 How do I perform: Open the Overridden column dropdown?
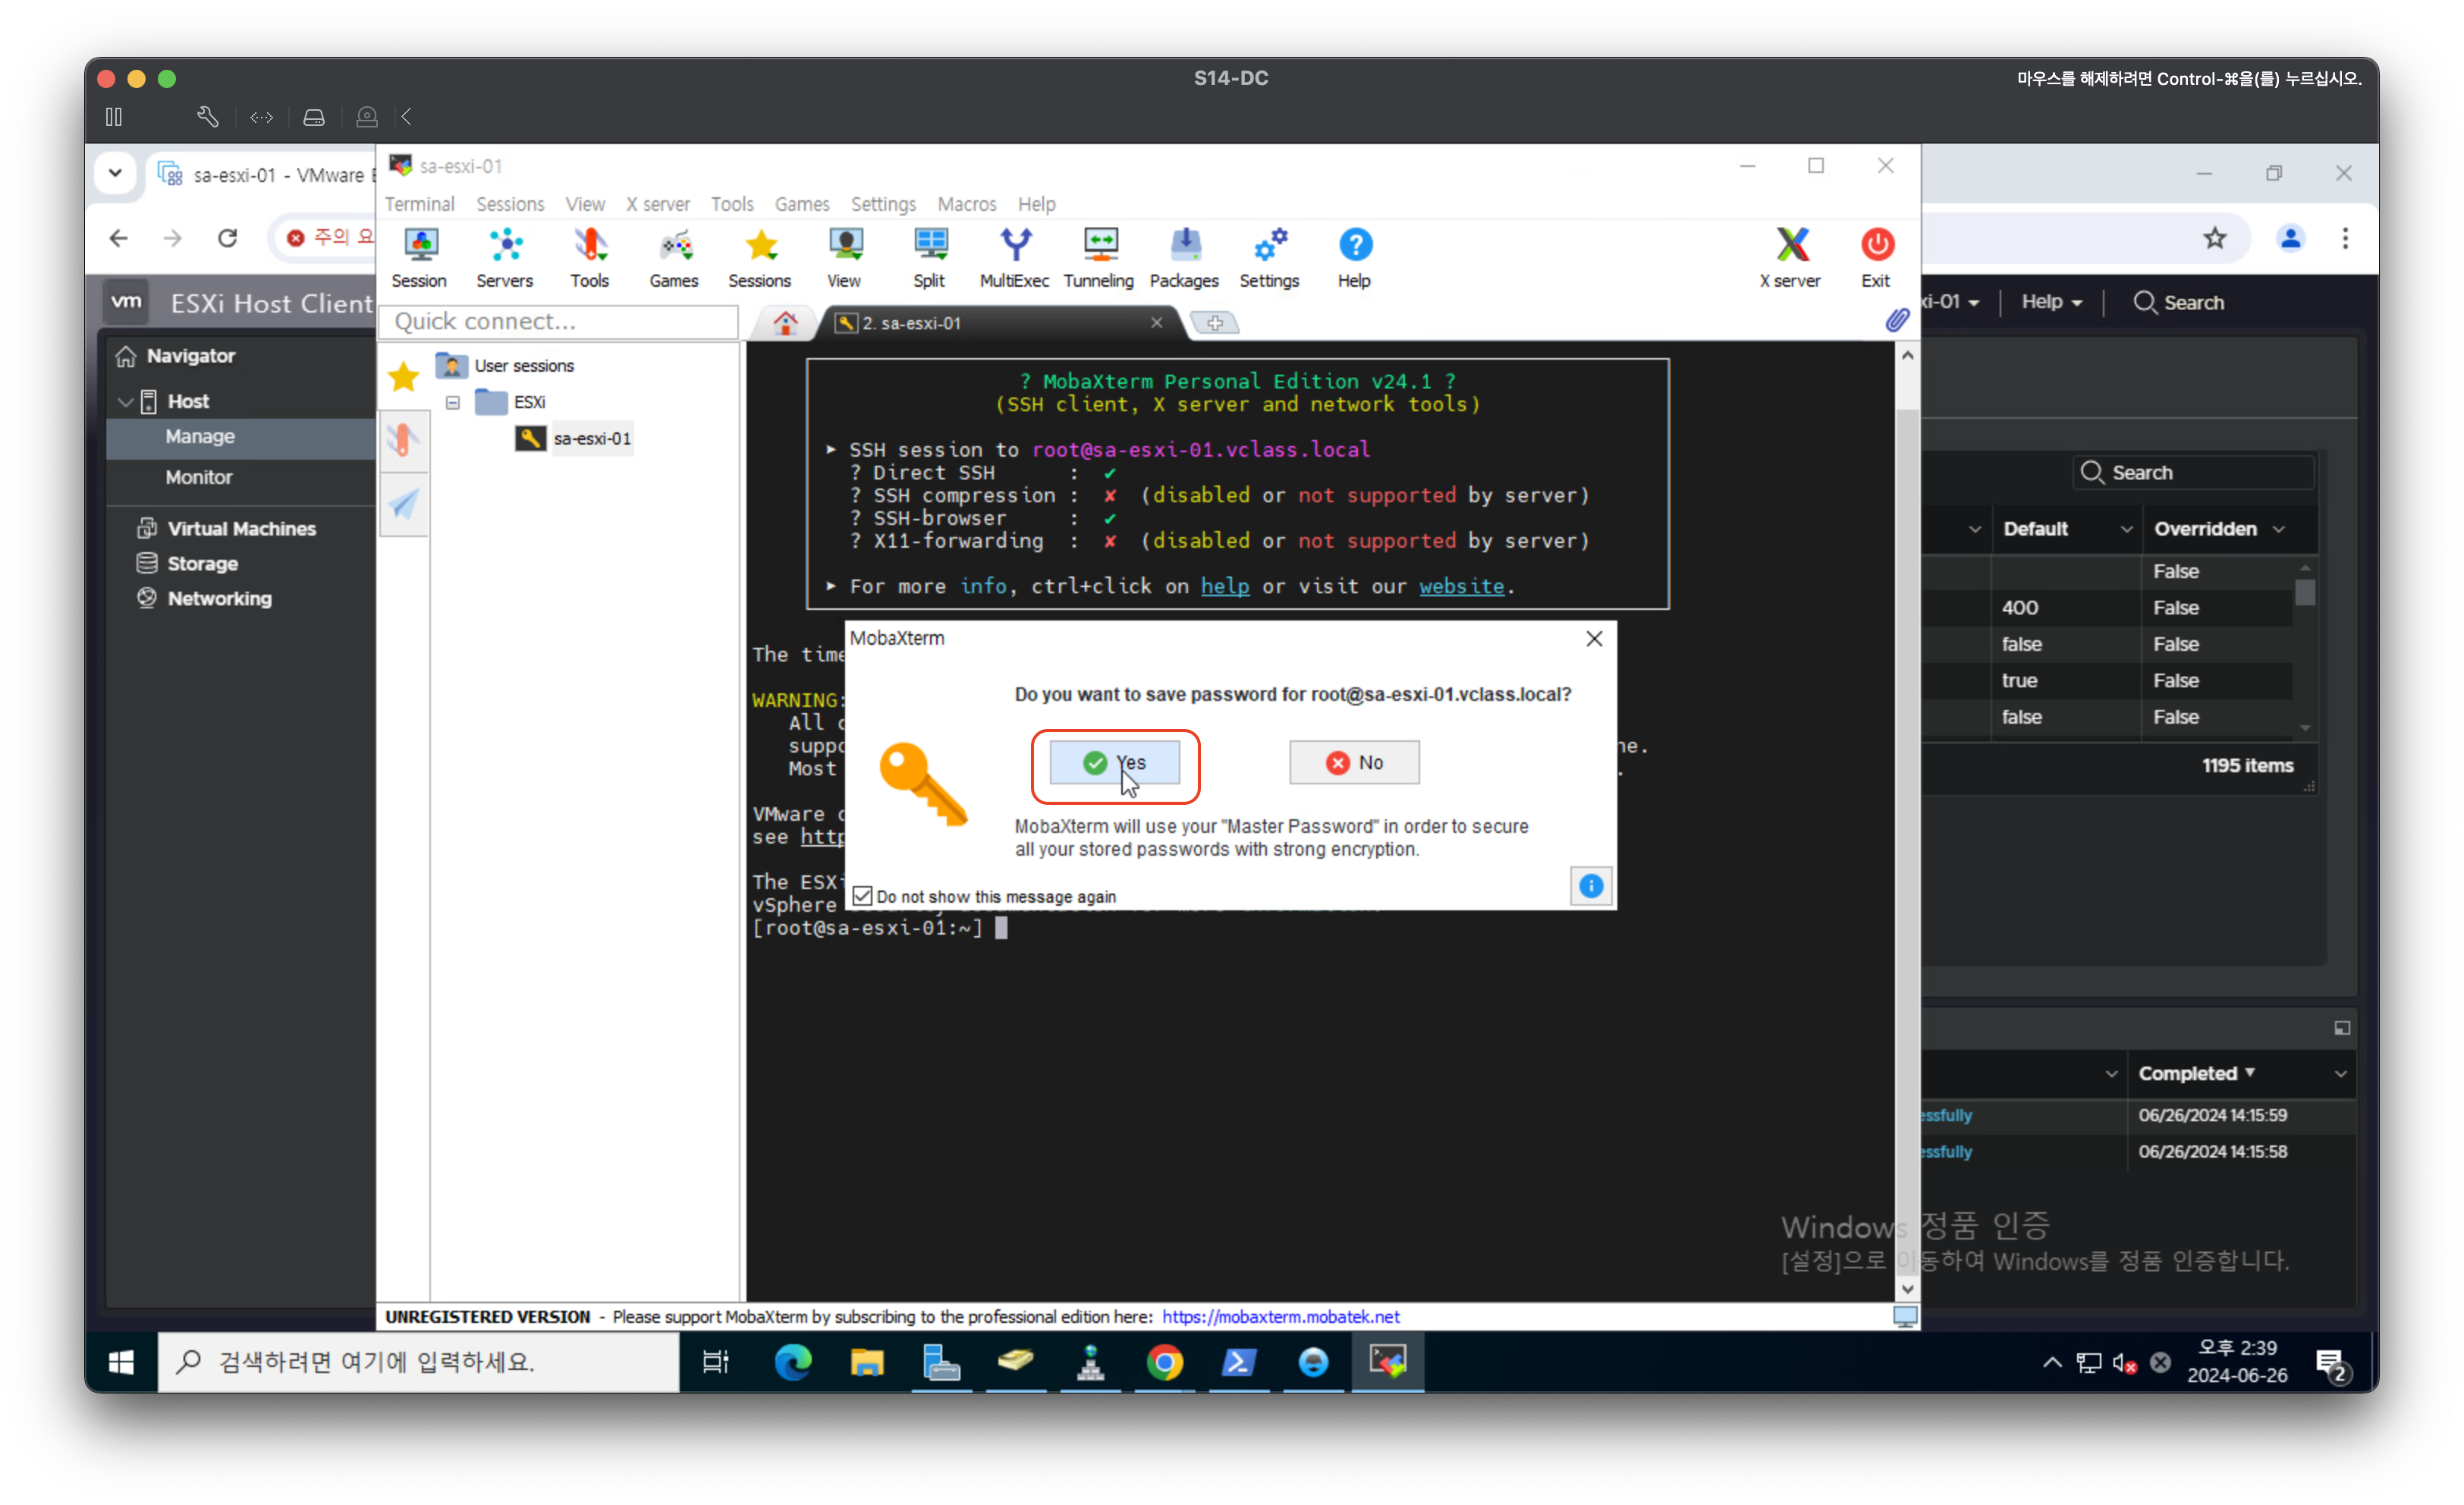(2278, 529)
